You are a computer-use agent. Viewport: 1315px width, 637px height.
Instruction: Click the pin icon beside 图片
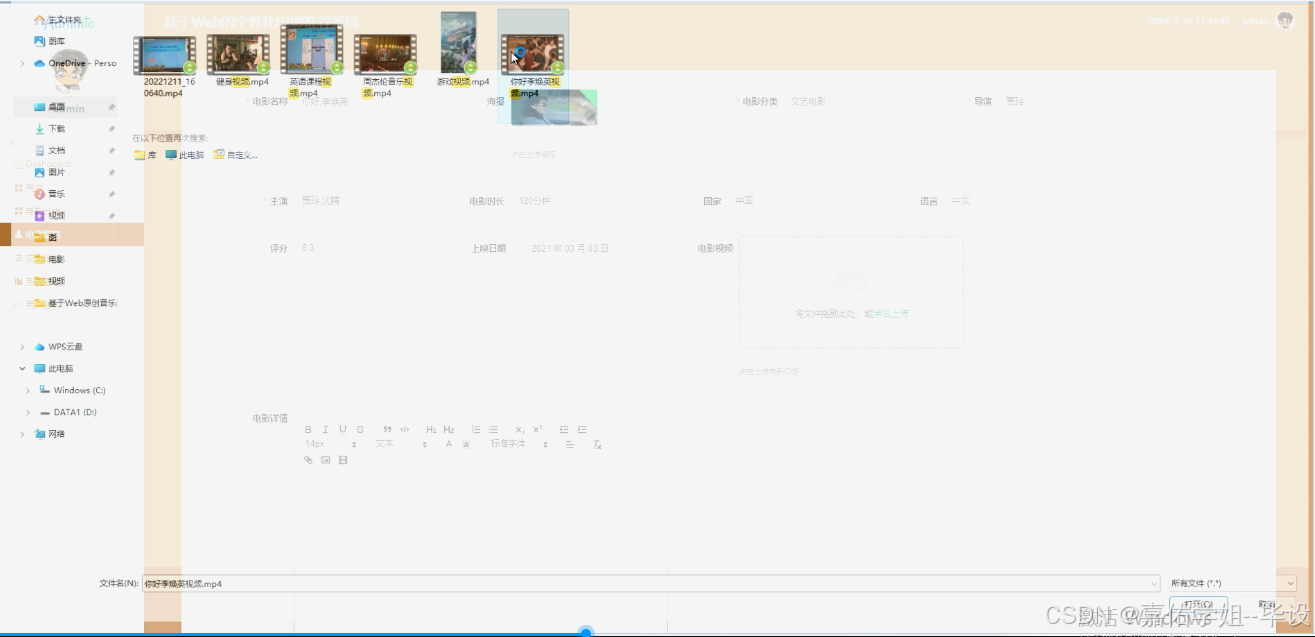point(111,172)
